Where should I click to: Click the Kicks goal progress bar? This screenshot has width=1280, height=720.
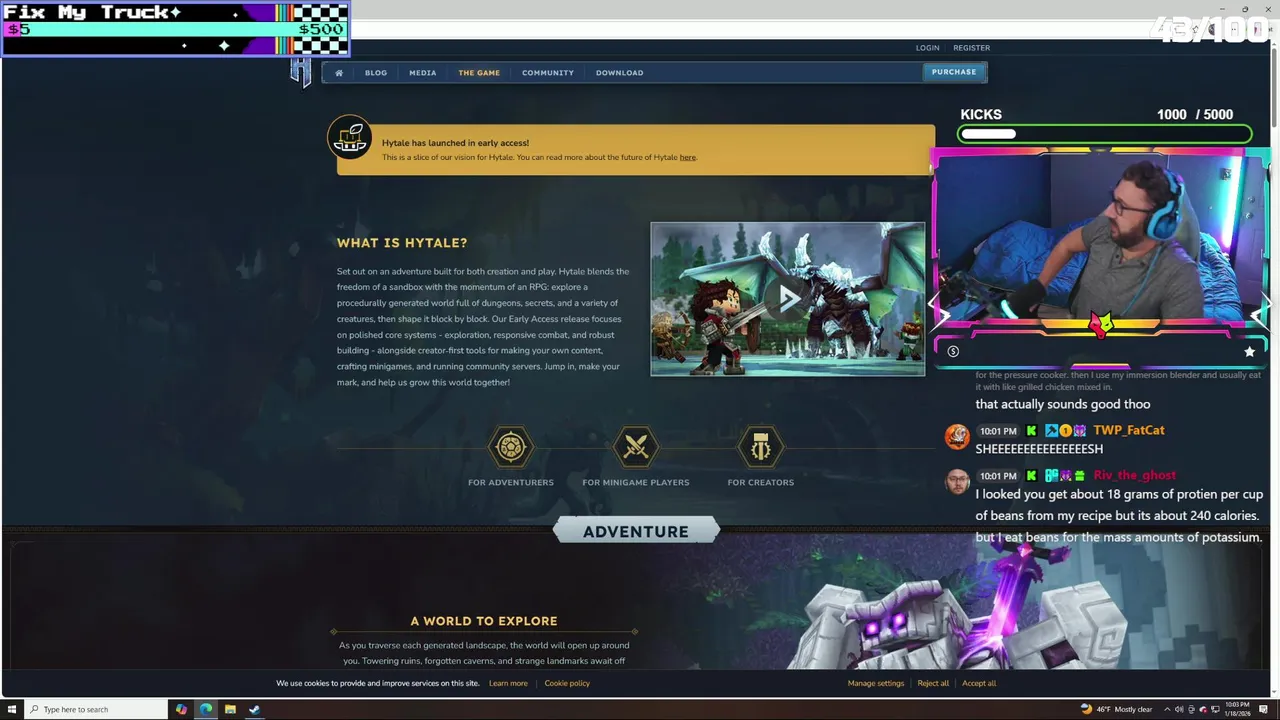[1105, 134]
